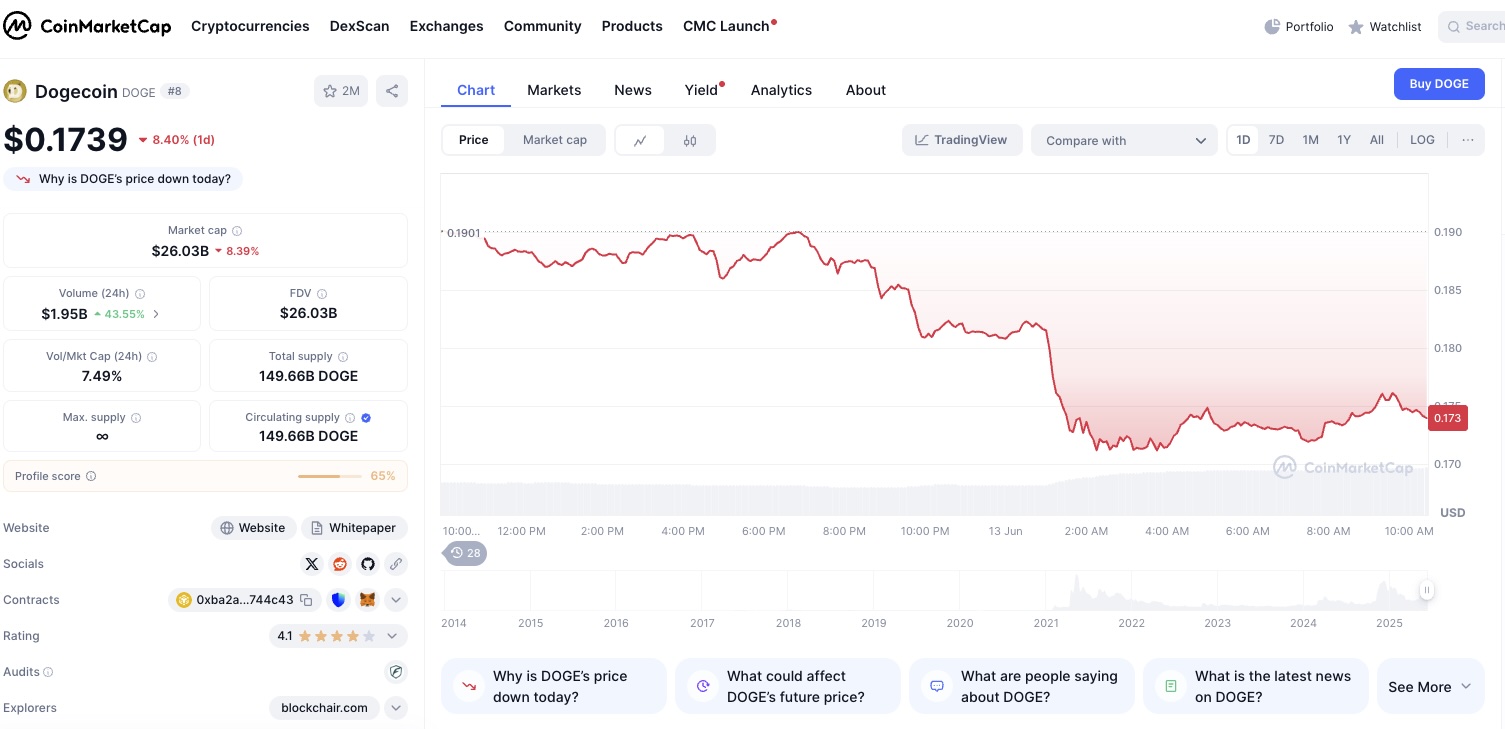1505x729 pixels.
Task: Open the Chart tab
Action: (476, 90)
